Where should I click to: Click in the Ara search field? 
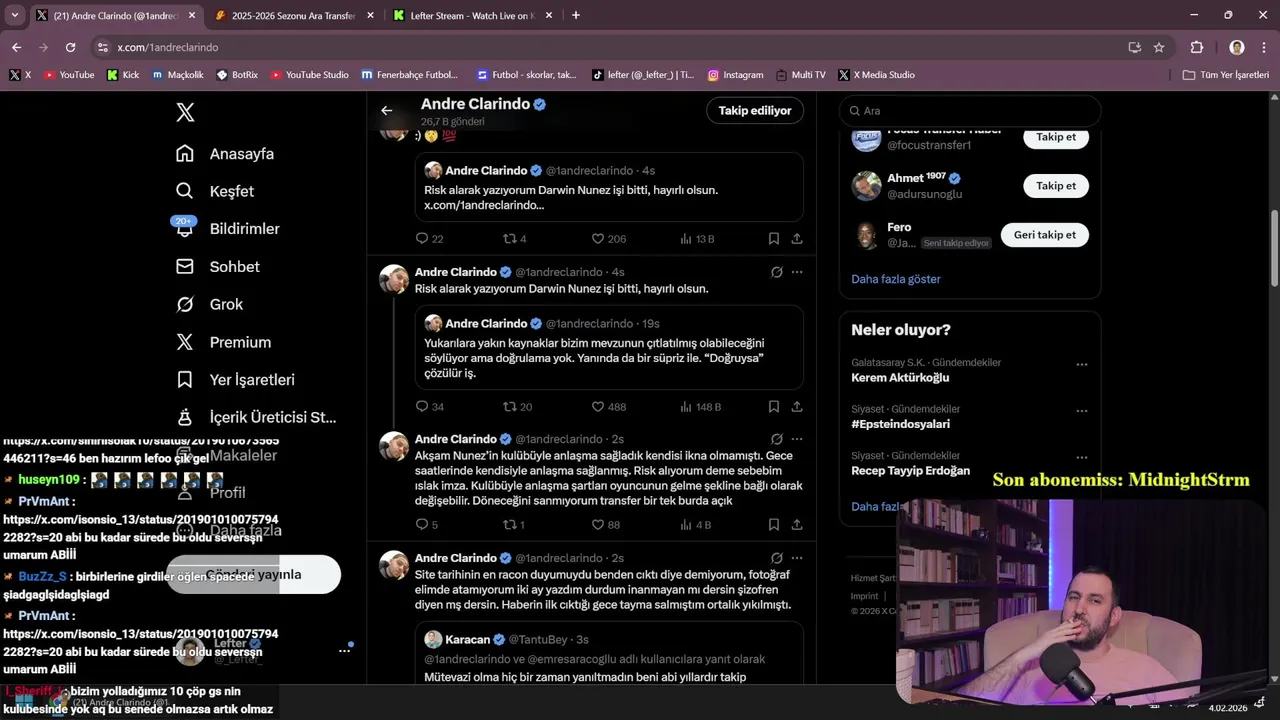click(x=970, y=111)
